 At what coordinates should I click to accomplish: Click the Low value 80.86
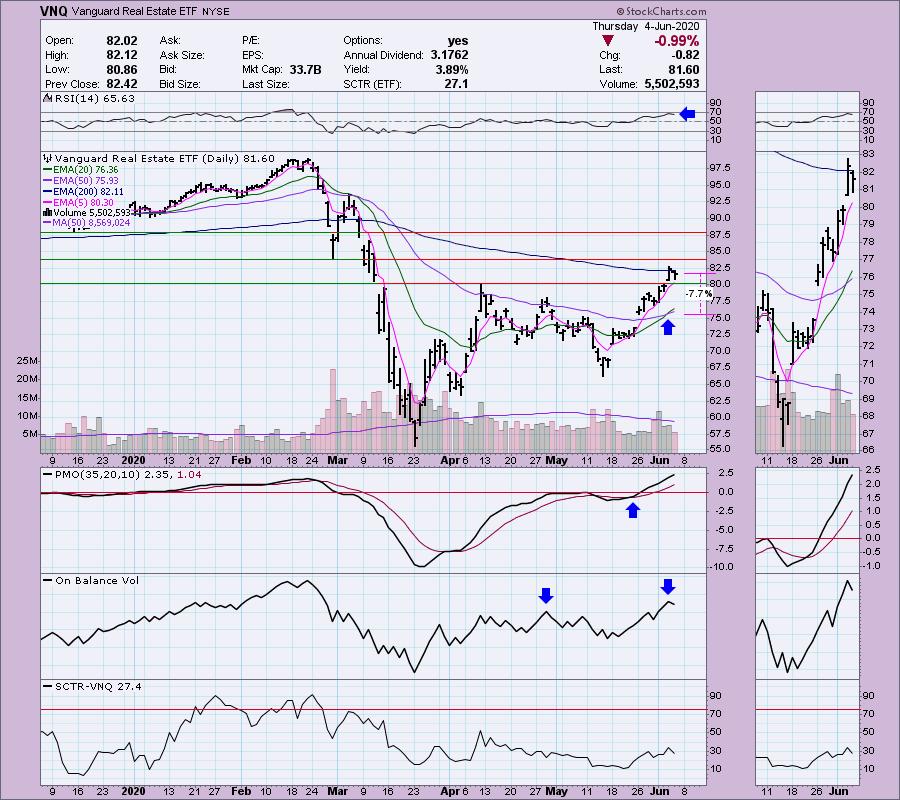click(x=122, y=69)
